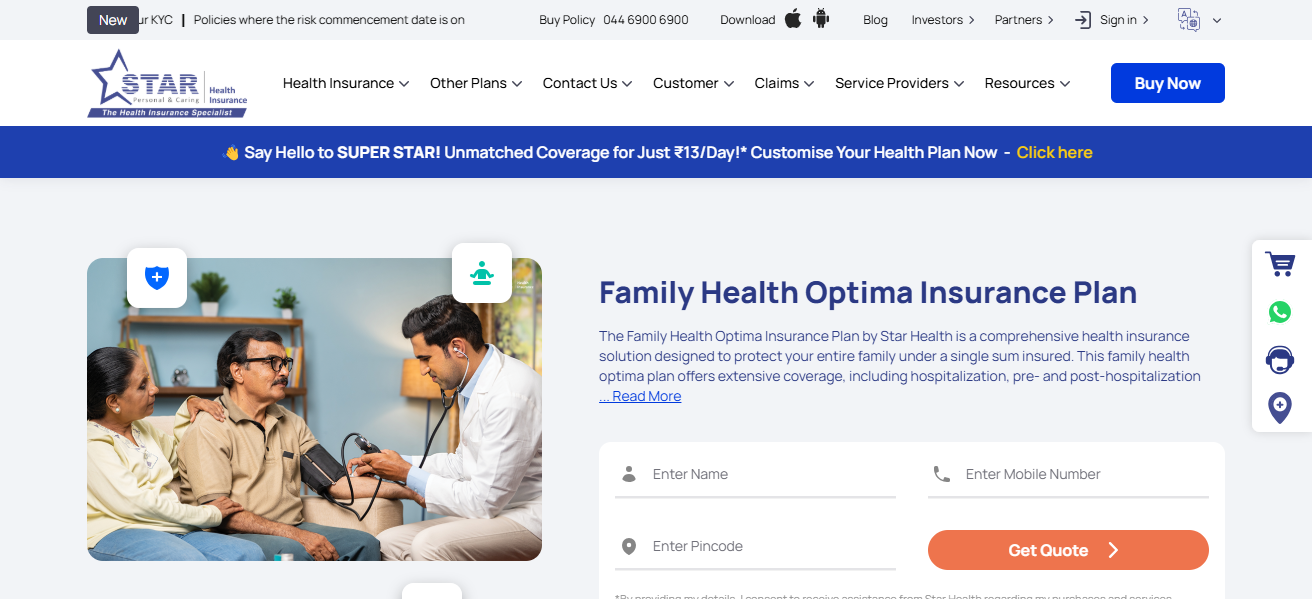
Task: Open the Contact Us dropdown
Action: tap(588, 83)
